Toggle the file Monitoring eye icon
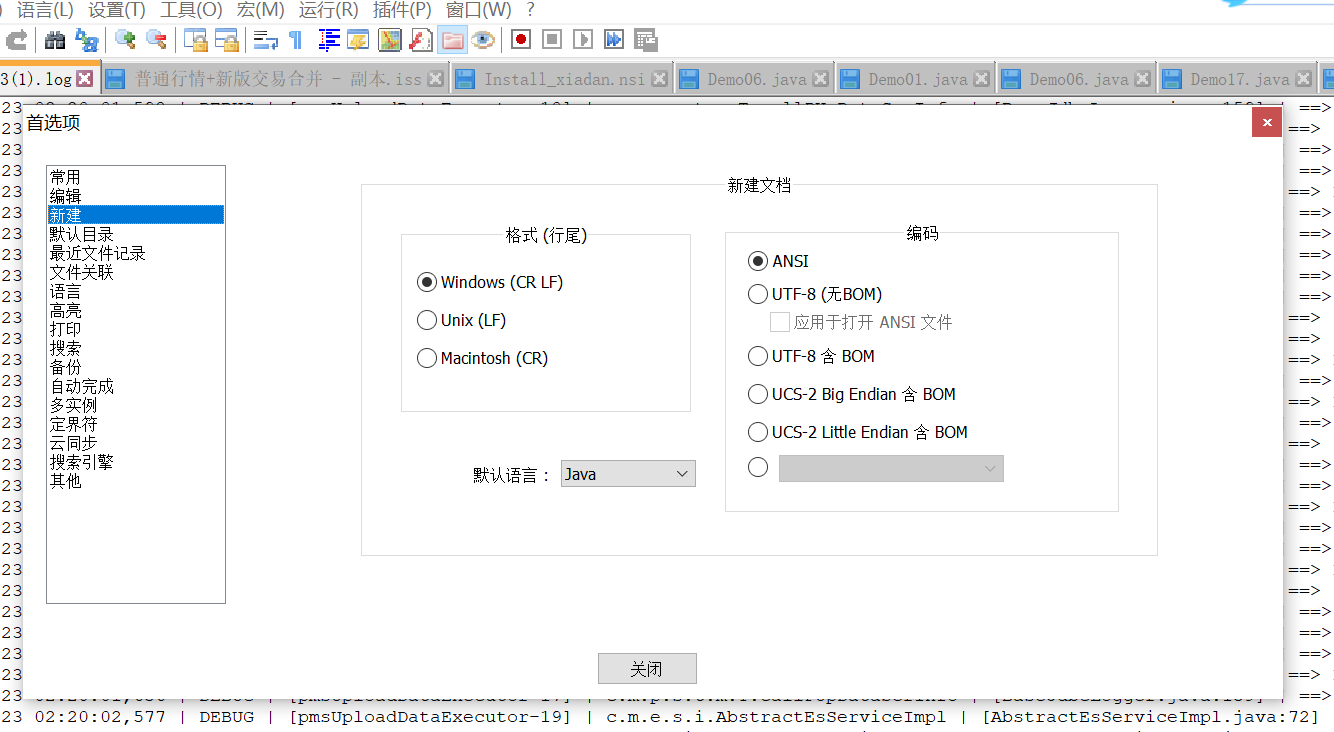The image size is (1334, 732). [483, 40]
